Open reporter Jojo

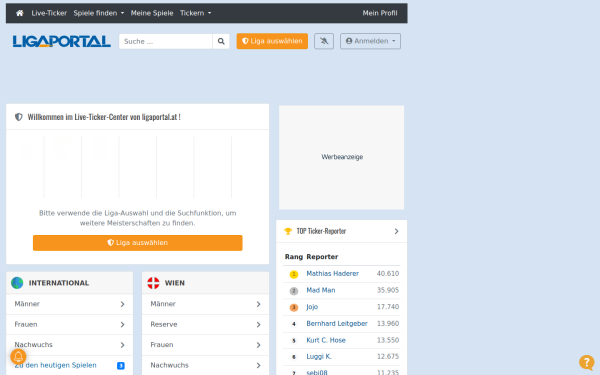click(312, 307)
